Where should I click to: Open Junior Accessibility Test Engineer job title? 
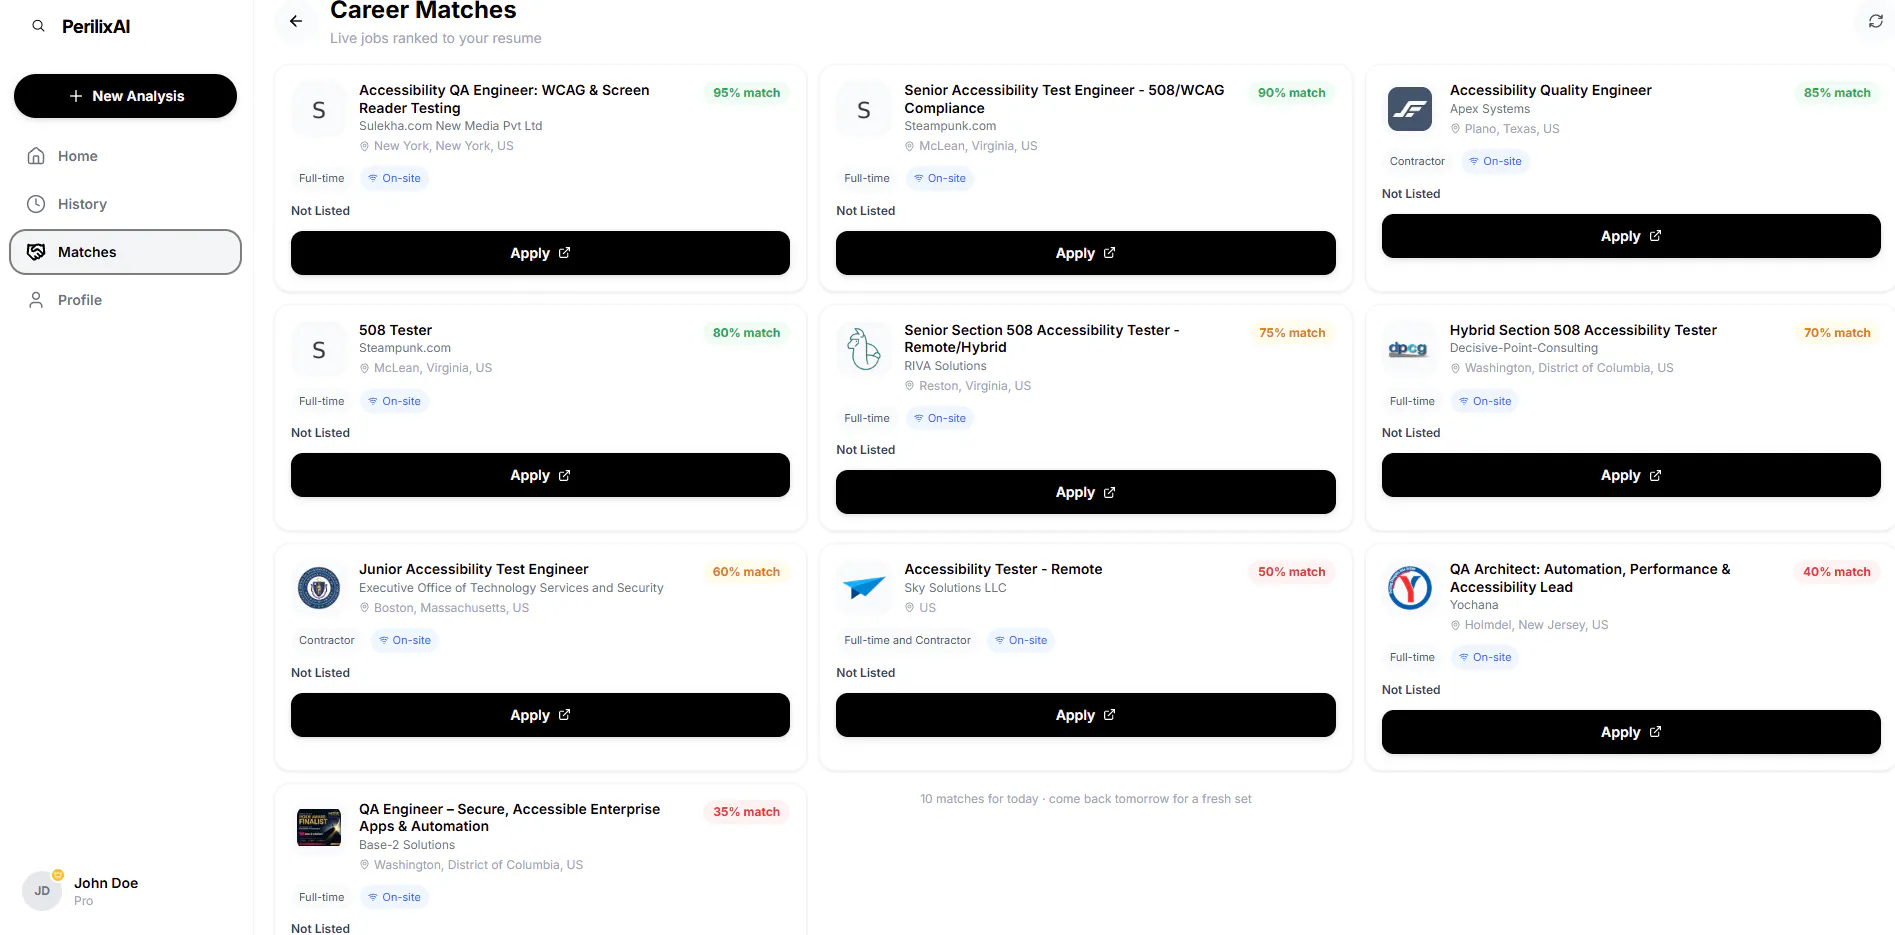tap(473, 569)
